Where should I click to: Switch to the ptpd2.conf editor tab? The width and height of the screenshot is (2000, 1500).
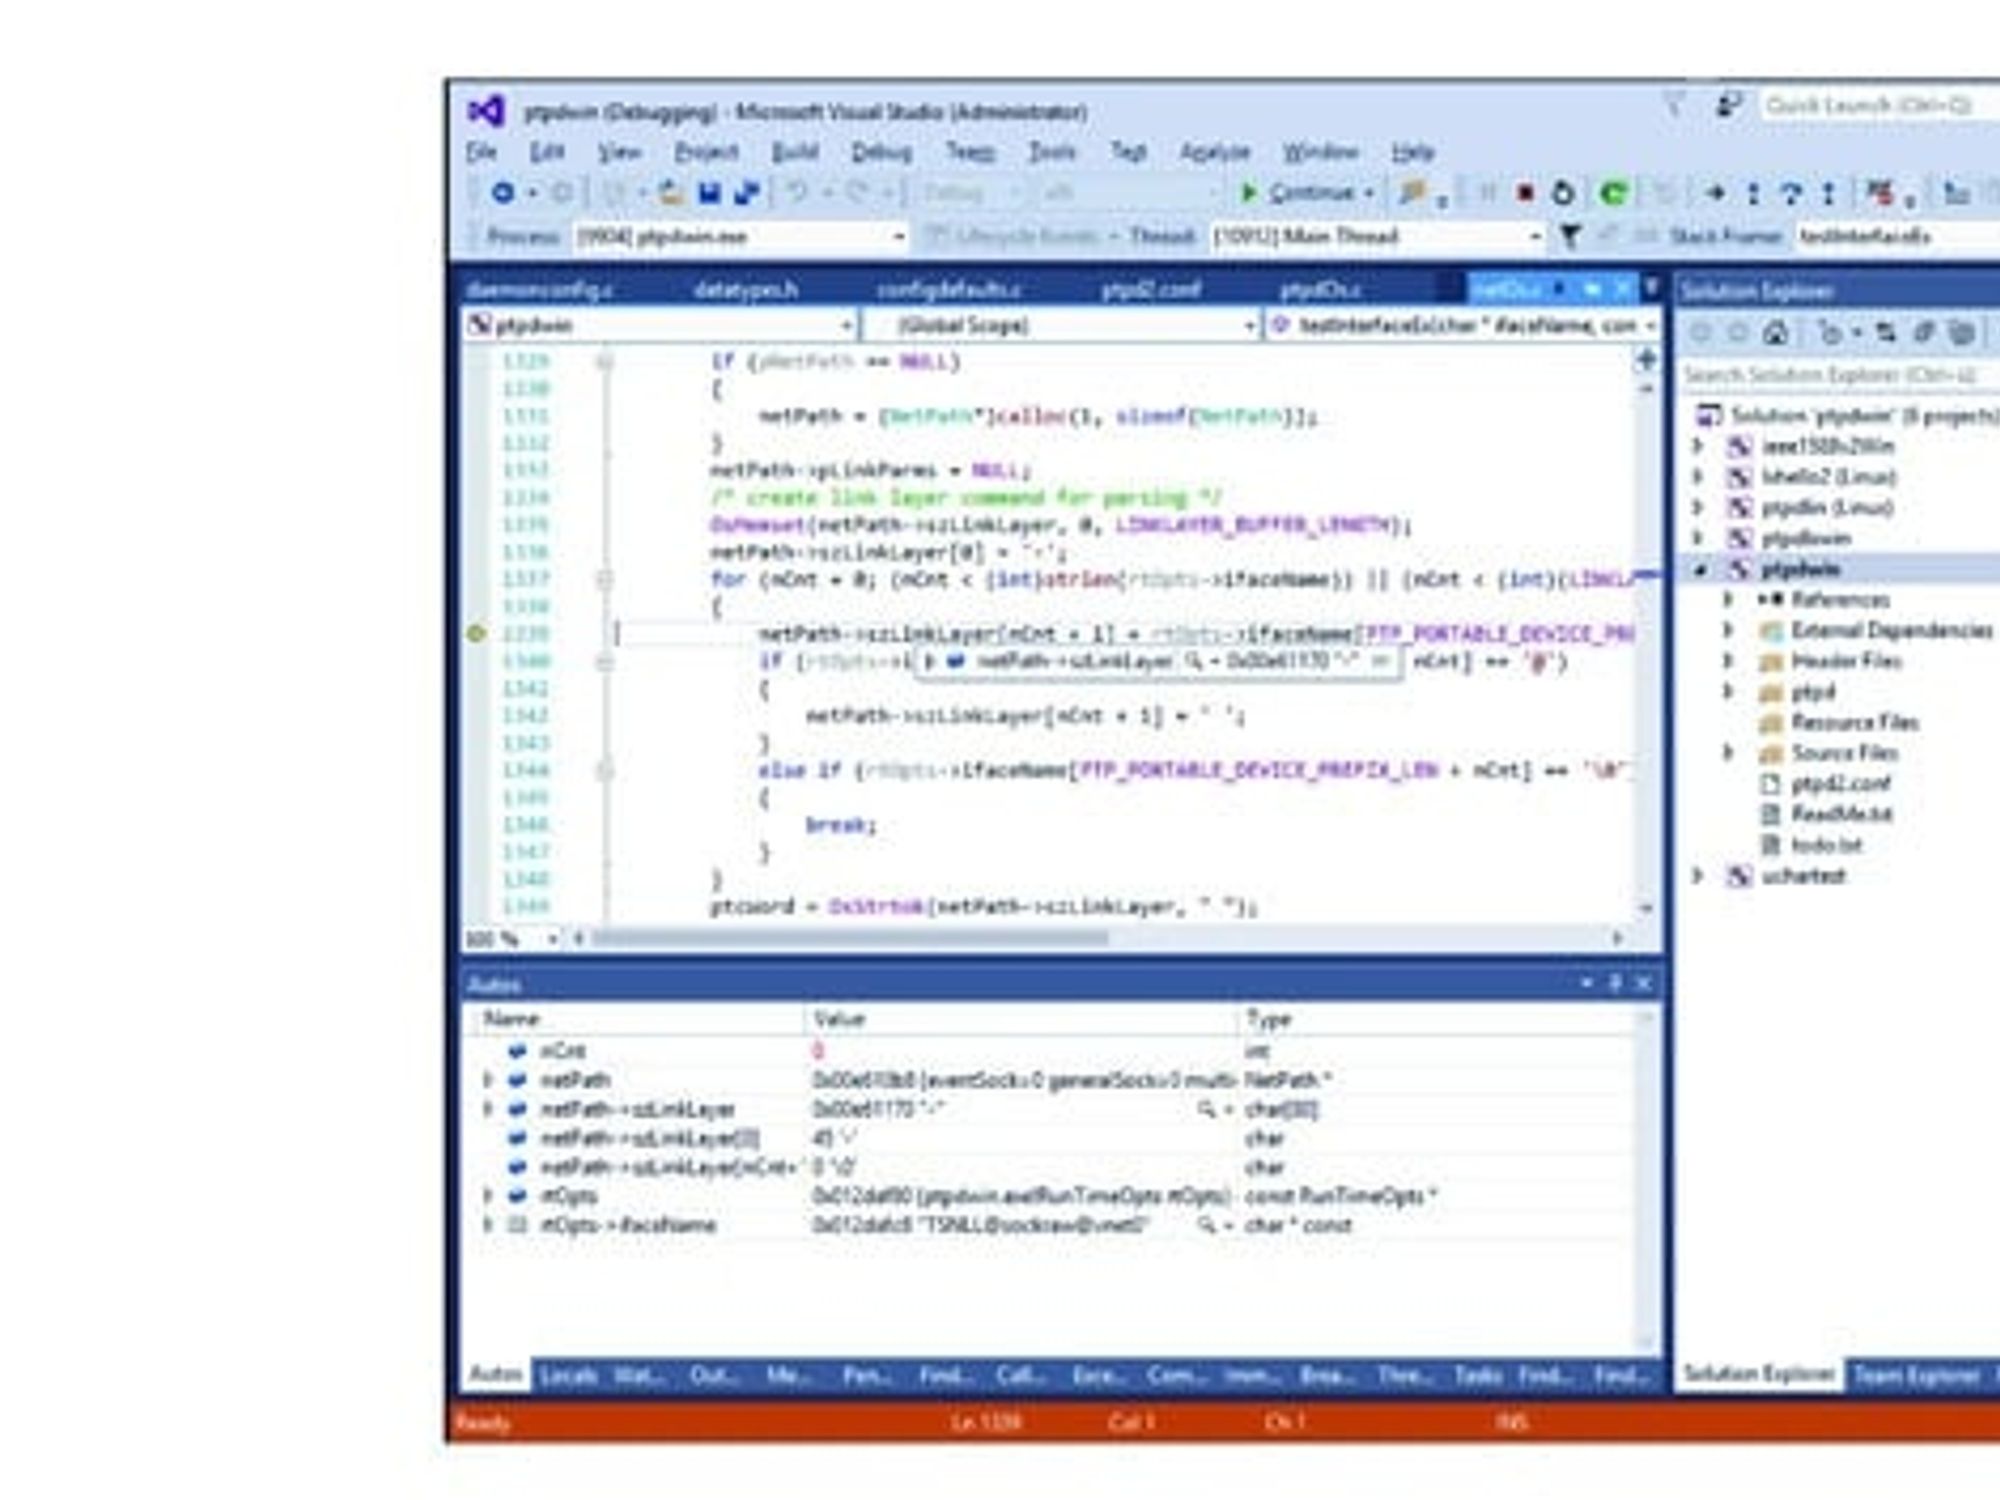tap(1151, 290)
